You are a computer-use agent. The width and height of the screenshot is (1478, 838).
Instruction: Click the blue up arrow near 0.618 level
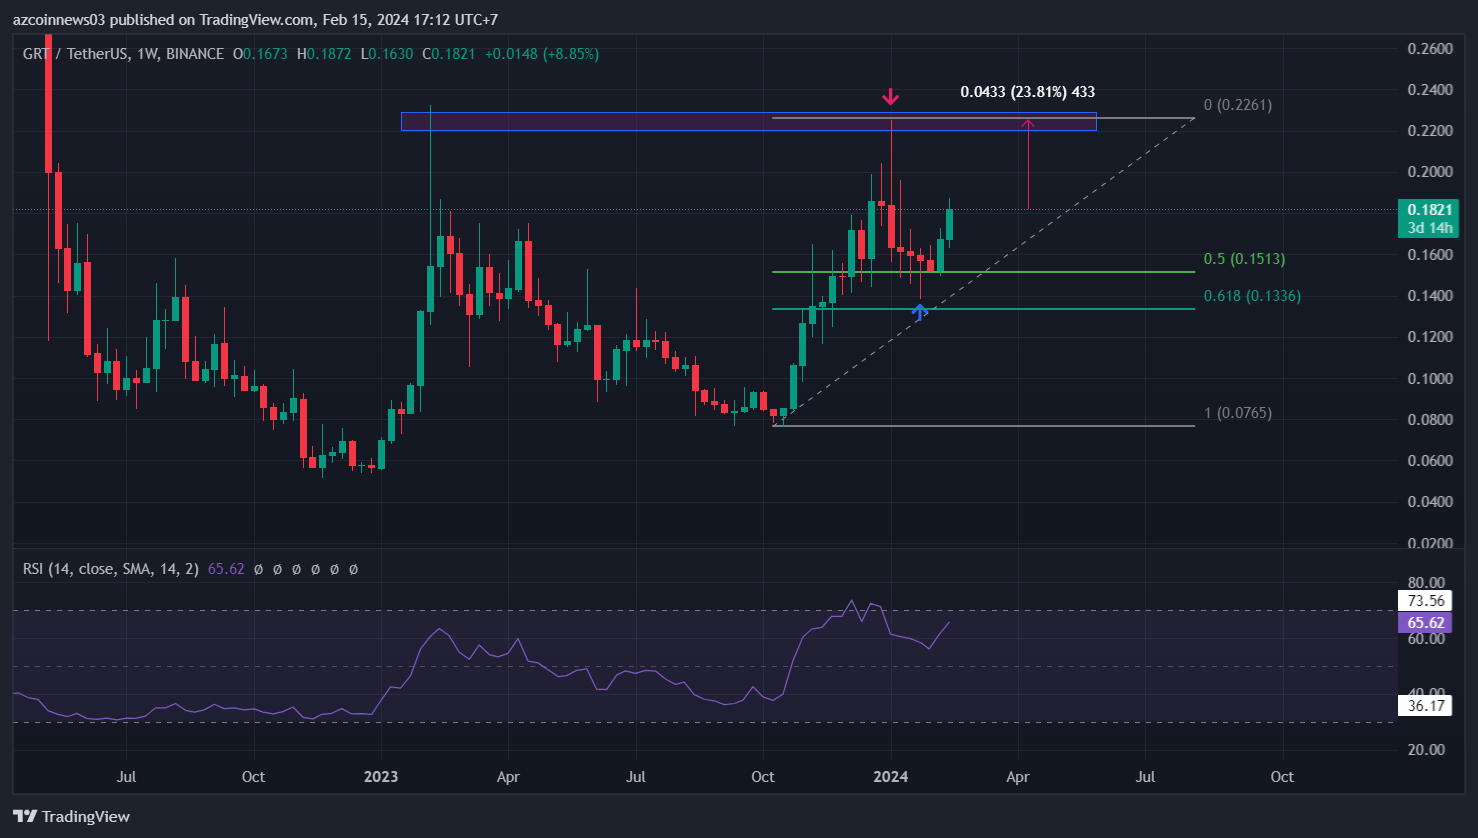pyautogui.click(x=919, y=312)
